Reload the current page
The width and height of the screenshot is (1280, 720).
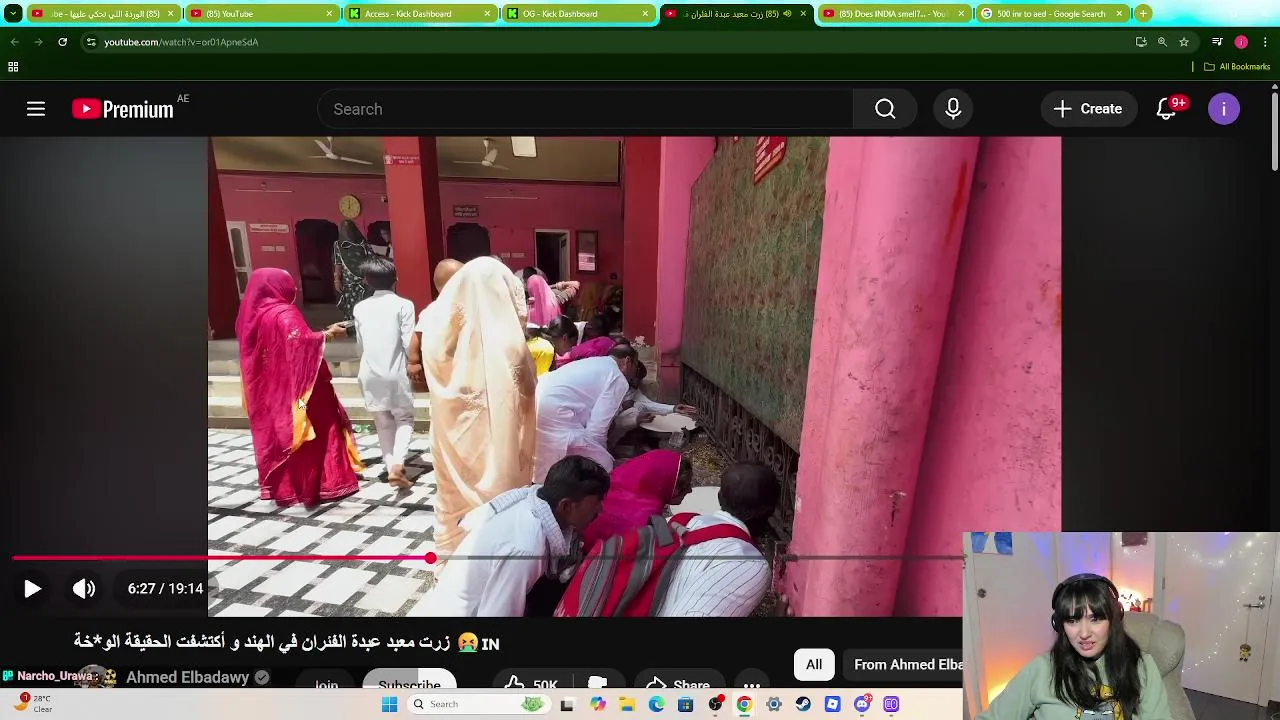[62, 42]
